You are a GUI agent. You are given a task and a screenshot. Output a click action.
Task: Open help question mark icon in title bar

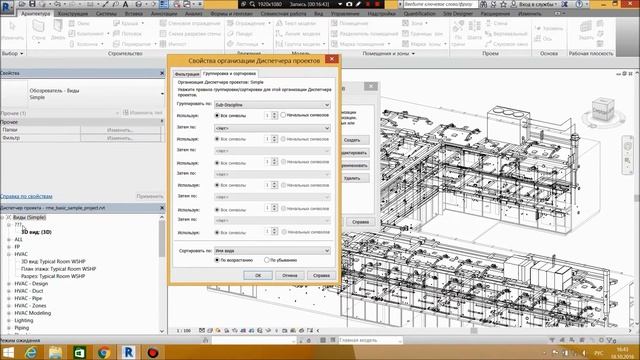579,4
